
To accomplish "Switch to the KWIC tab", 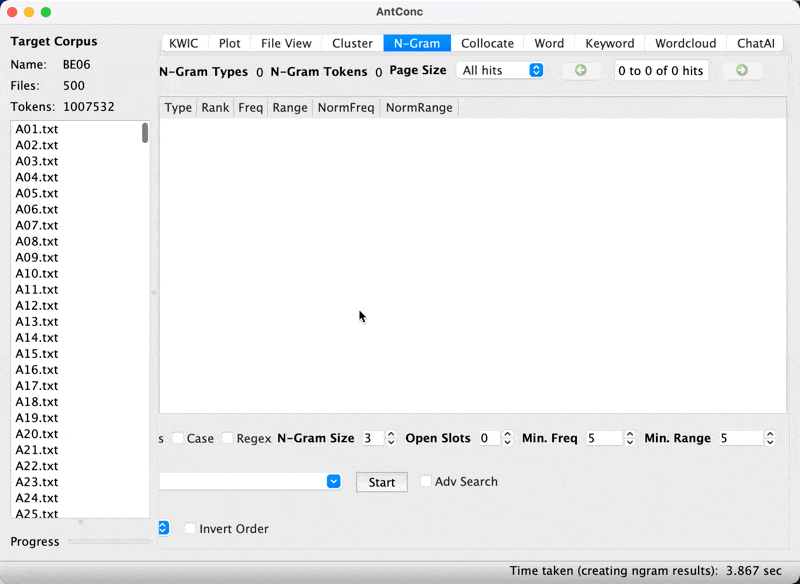I will click(x=184, y=43).
